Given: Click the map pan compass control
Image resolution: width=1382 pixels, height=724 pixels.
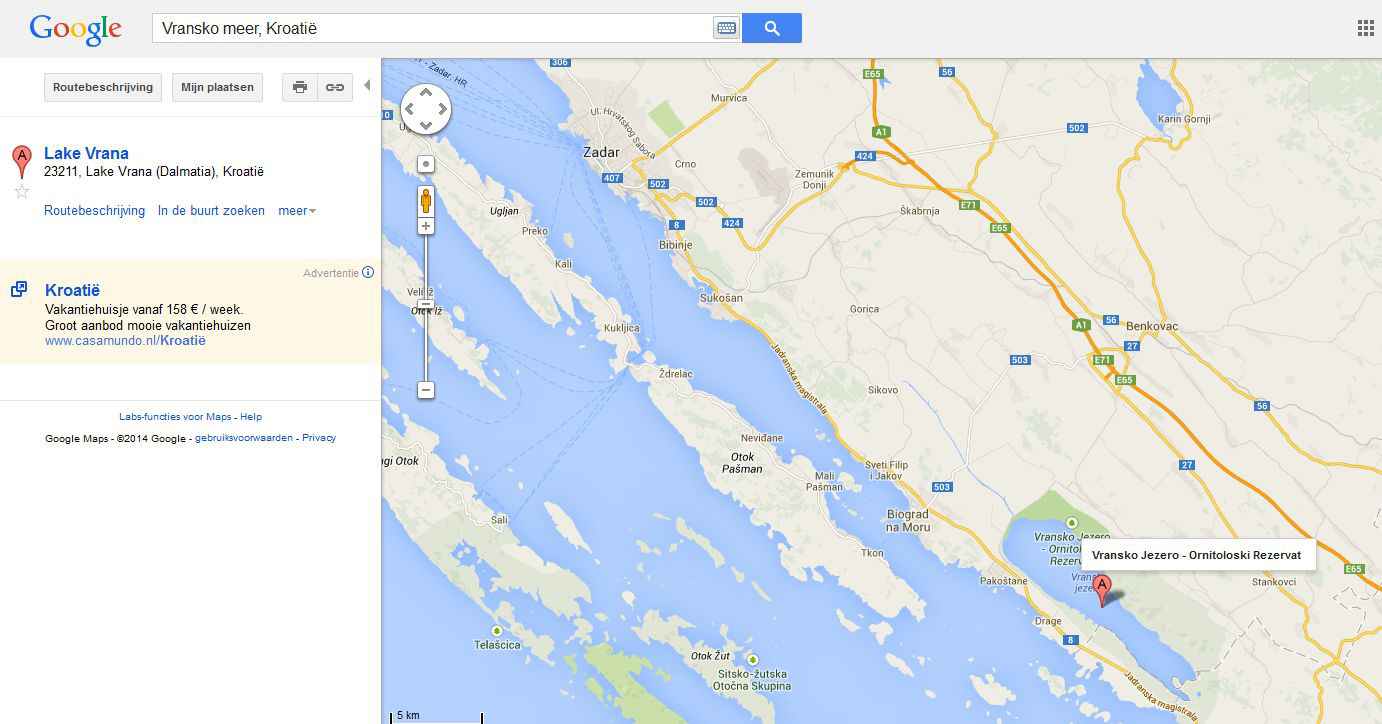Looking at the screenshot, I should [x=426, y=109].
